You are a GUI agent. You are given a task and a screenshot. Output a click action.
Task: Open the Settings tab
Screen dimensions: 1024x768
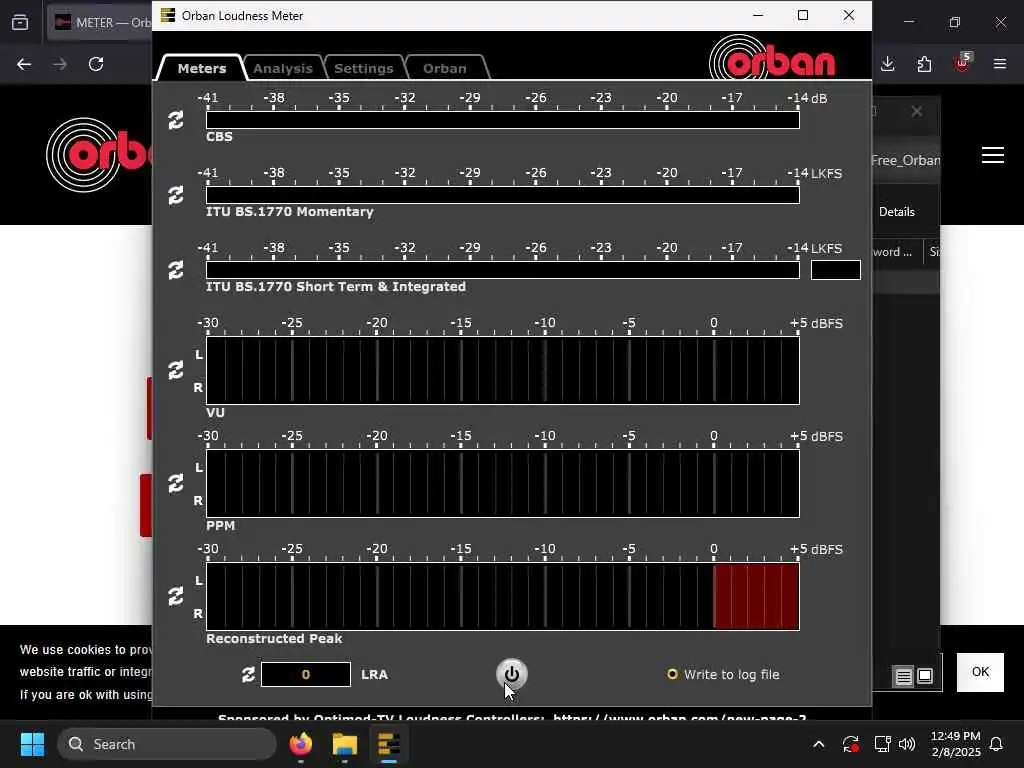tap(364, 68)
